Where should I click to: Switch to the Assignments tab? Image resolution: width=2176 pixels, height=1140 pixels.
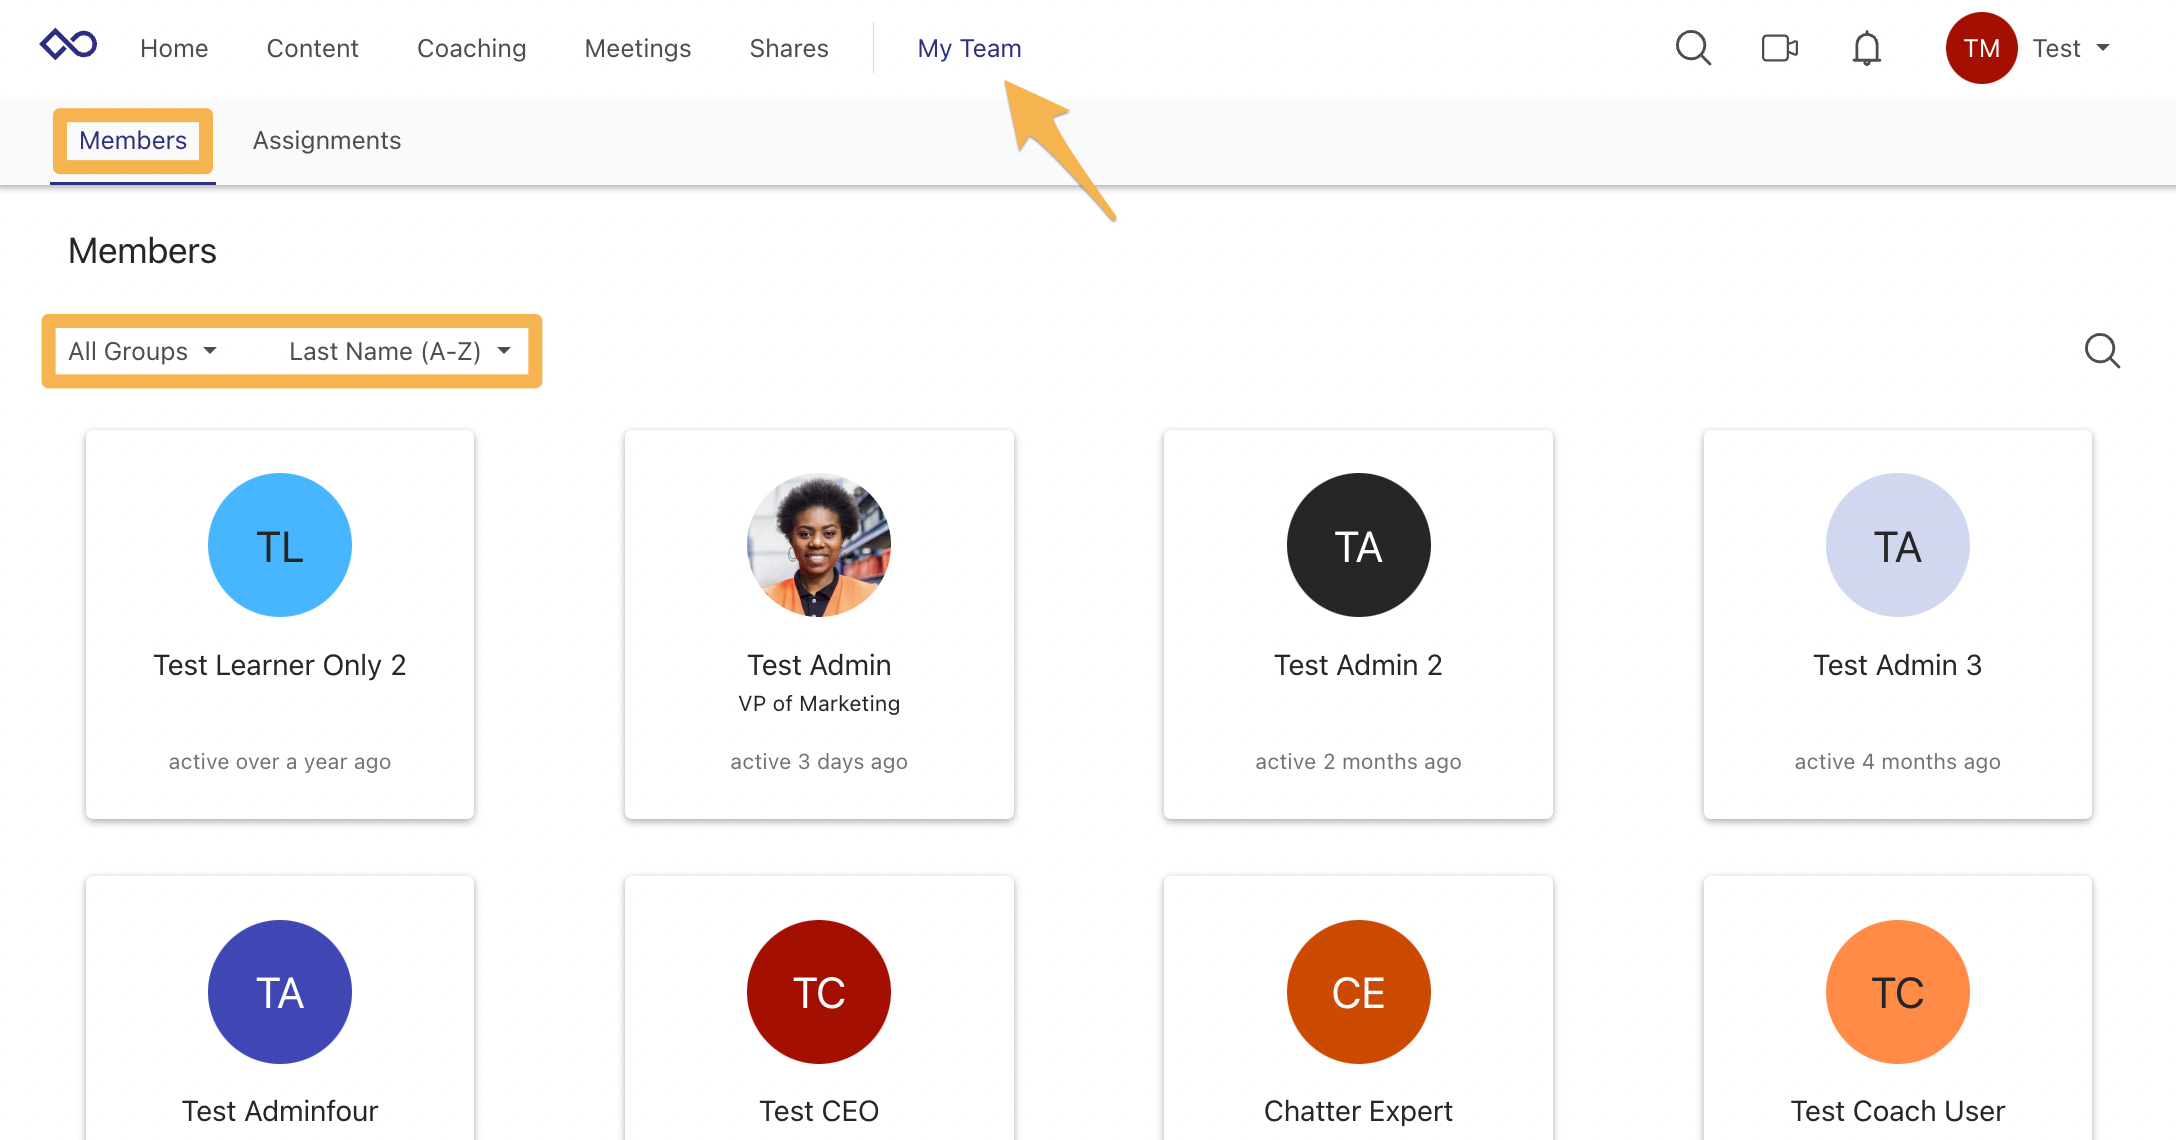pos(326,140)
